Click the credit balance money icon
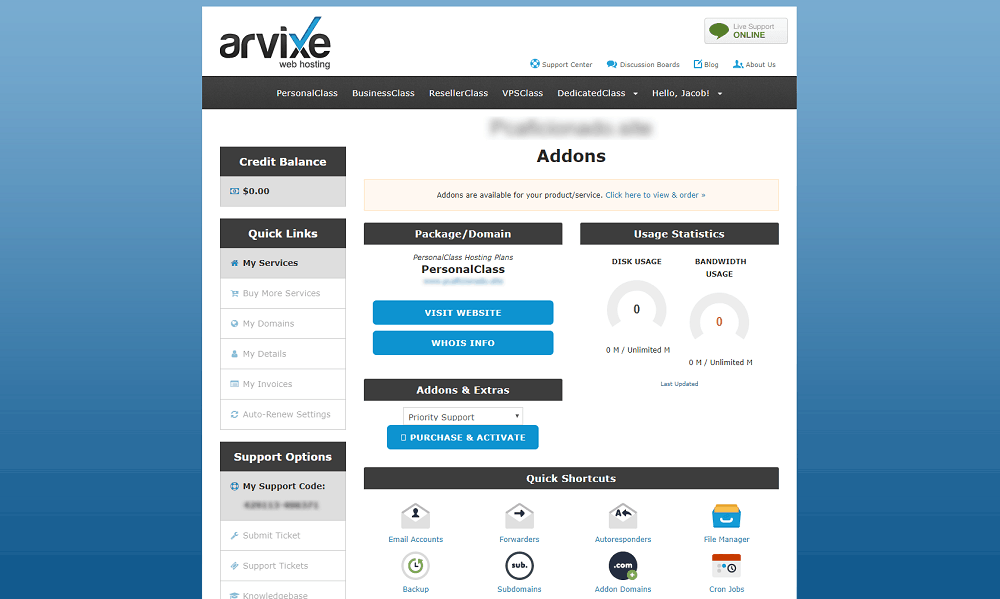The image size is (1000, 599). point(234,191)
